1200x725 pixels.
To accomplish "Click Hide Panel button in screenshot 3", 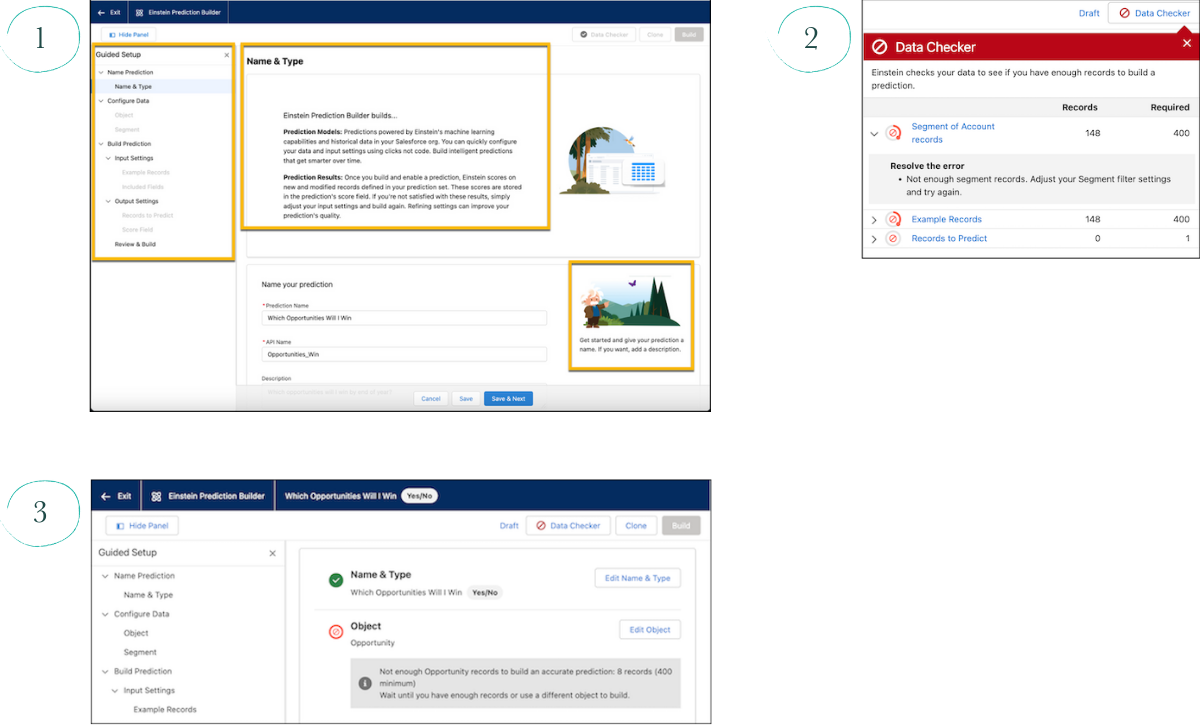I will point(143,525).
